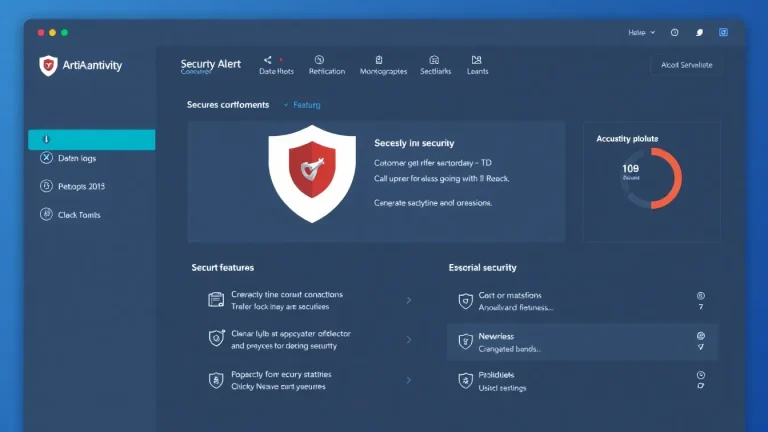Click the Newriess shield icon
768x432 pixels.
[465, 341]
